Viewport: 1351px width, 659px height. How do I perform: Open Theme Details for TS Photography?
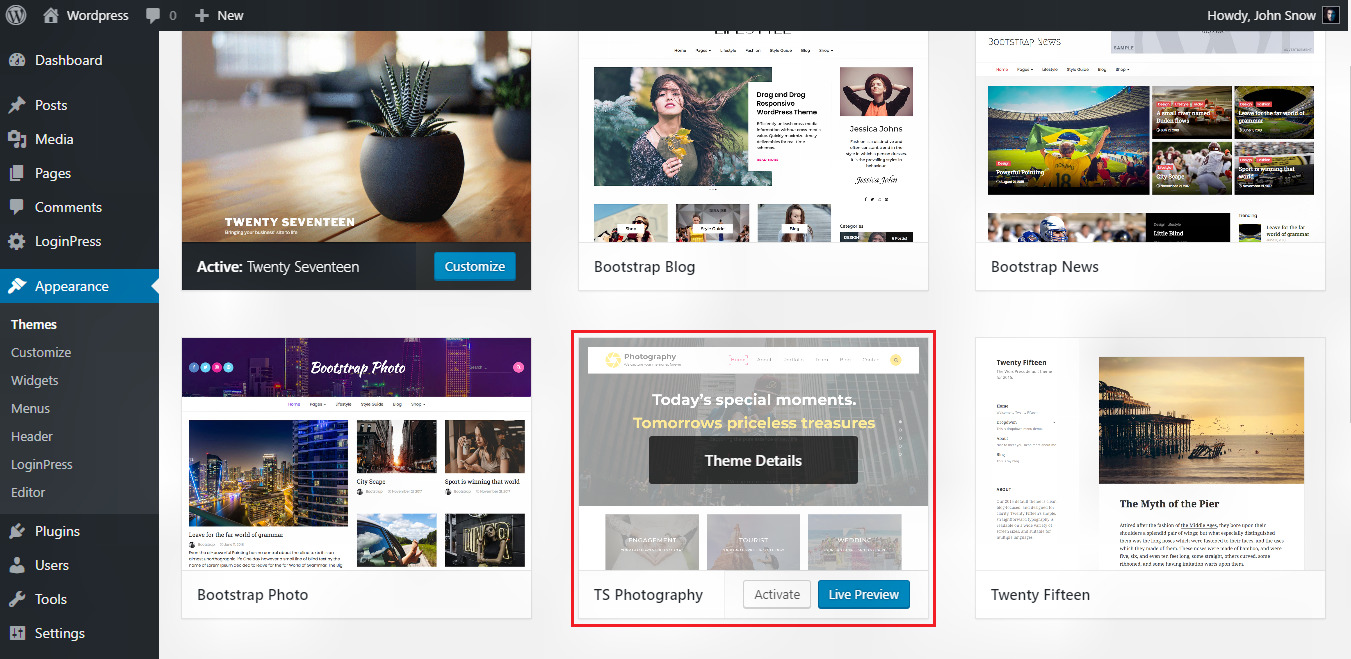pyautogui.click(x=753, y=460)
